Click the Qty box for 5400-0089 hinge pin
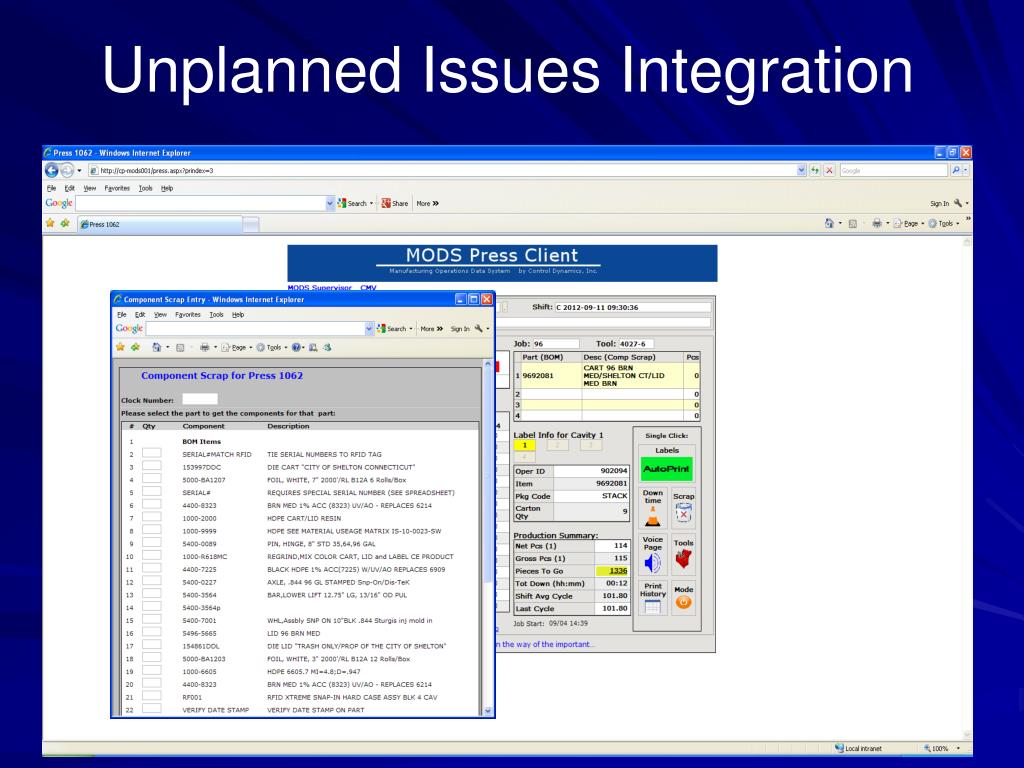The width and height of the screenshot is (1024, 768). tap(152, 543)
